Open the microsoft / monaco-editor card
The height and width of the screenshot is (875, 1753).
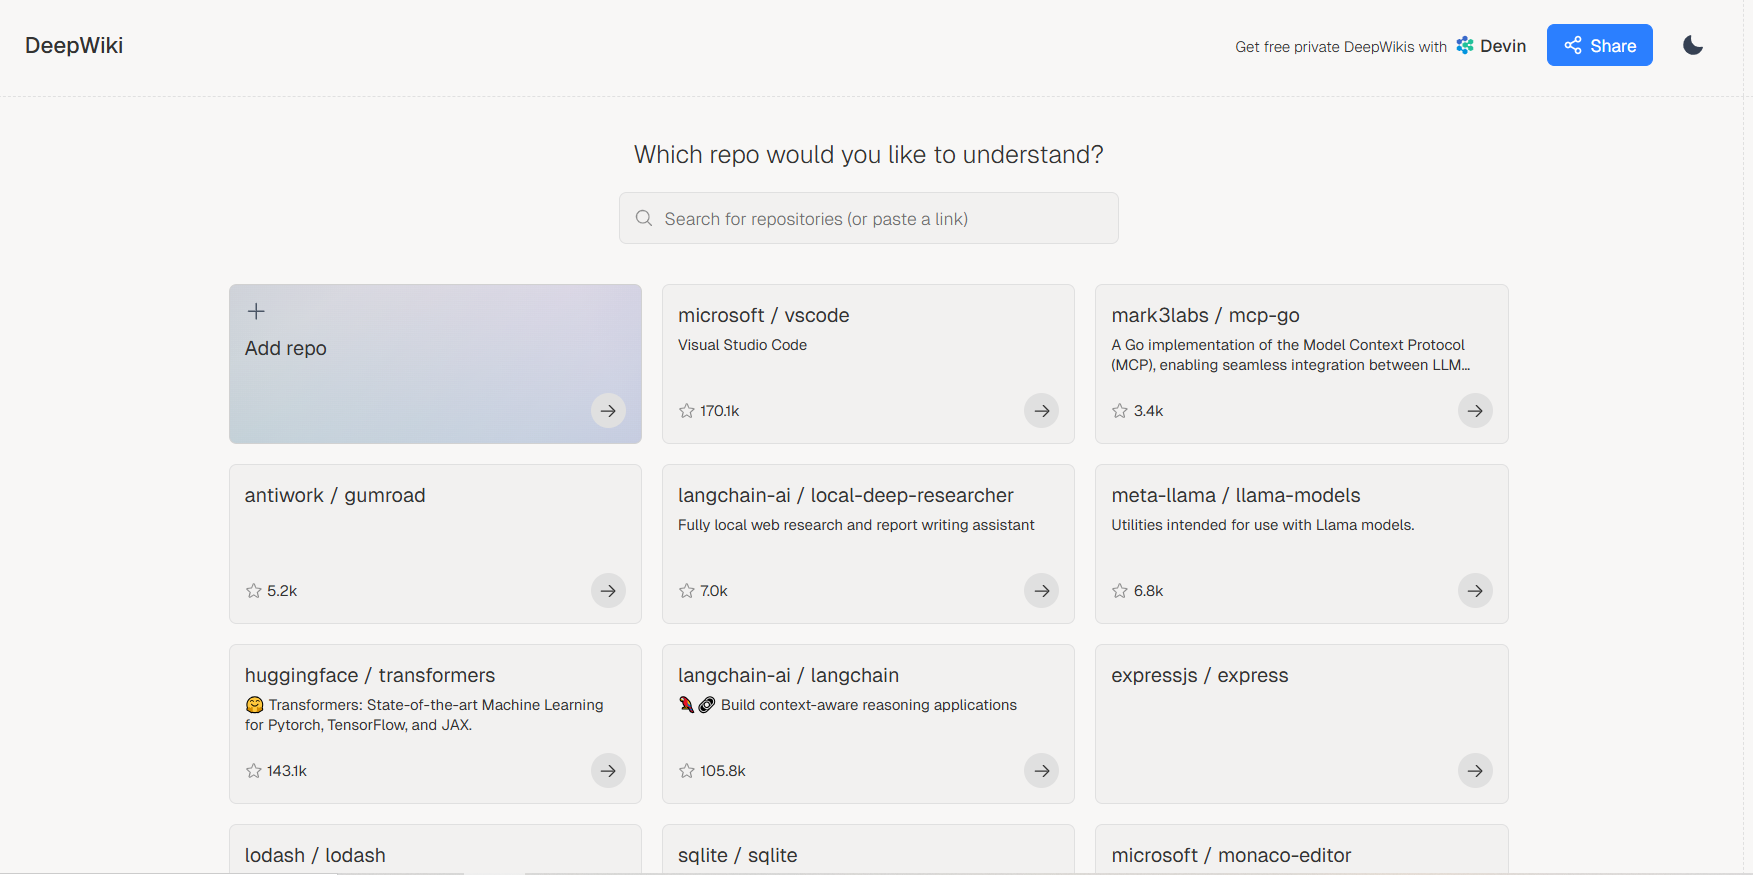coord(1302,850)
